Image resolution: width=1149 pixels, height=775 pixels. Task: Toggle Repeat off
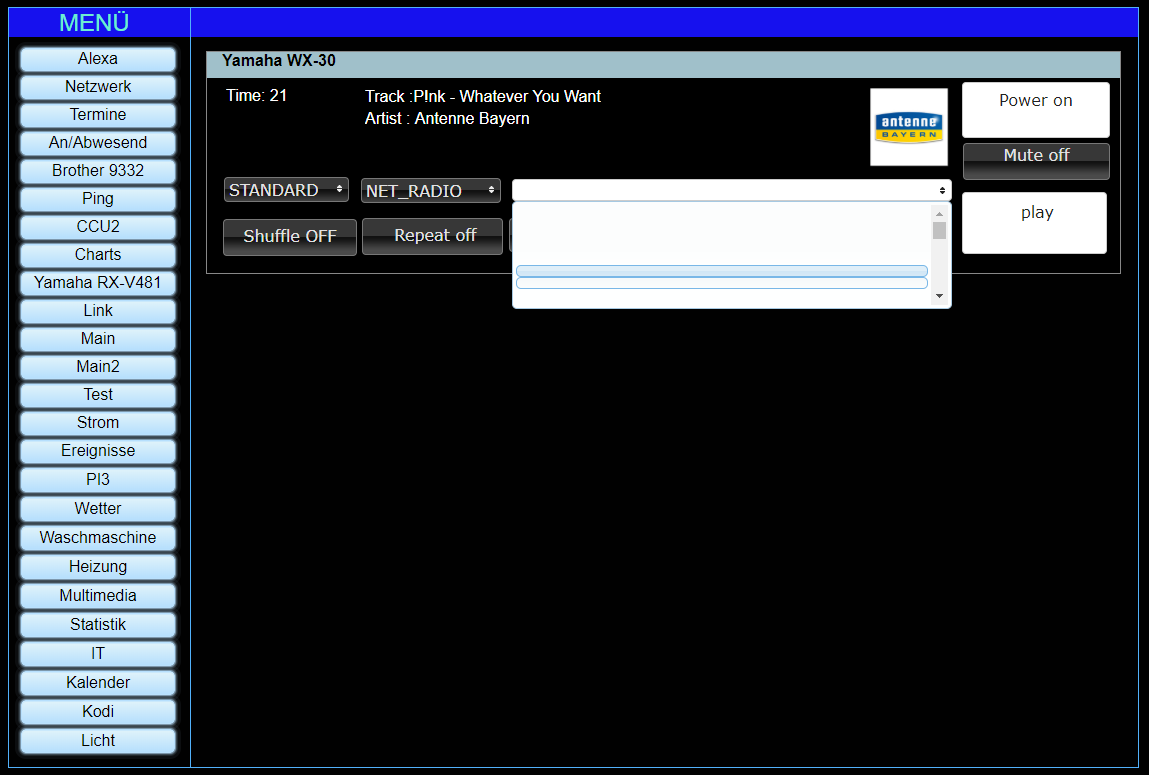coord(432,236)
